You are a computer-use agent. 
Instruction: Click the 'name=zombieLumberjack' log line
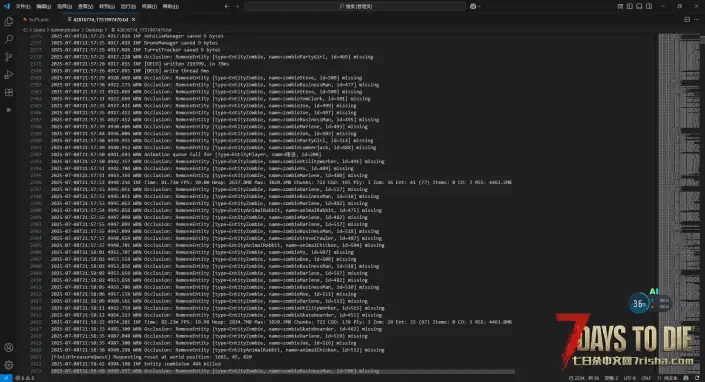[213, 147]
